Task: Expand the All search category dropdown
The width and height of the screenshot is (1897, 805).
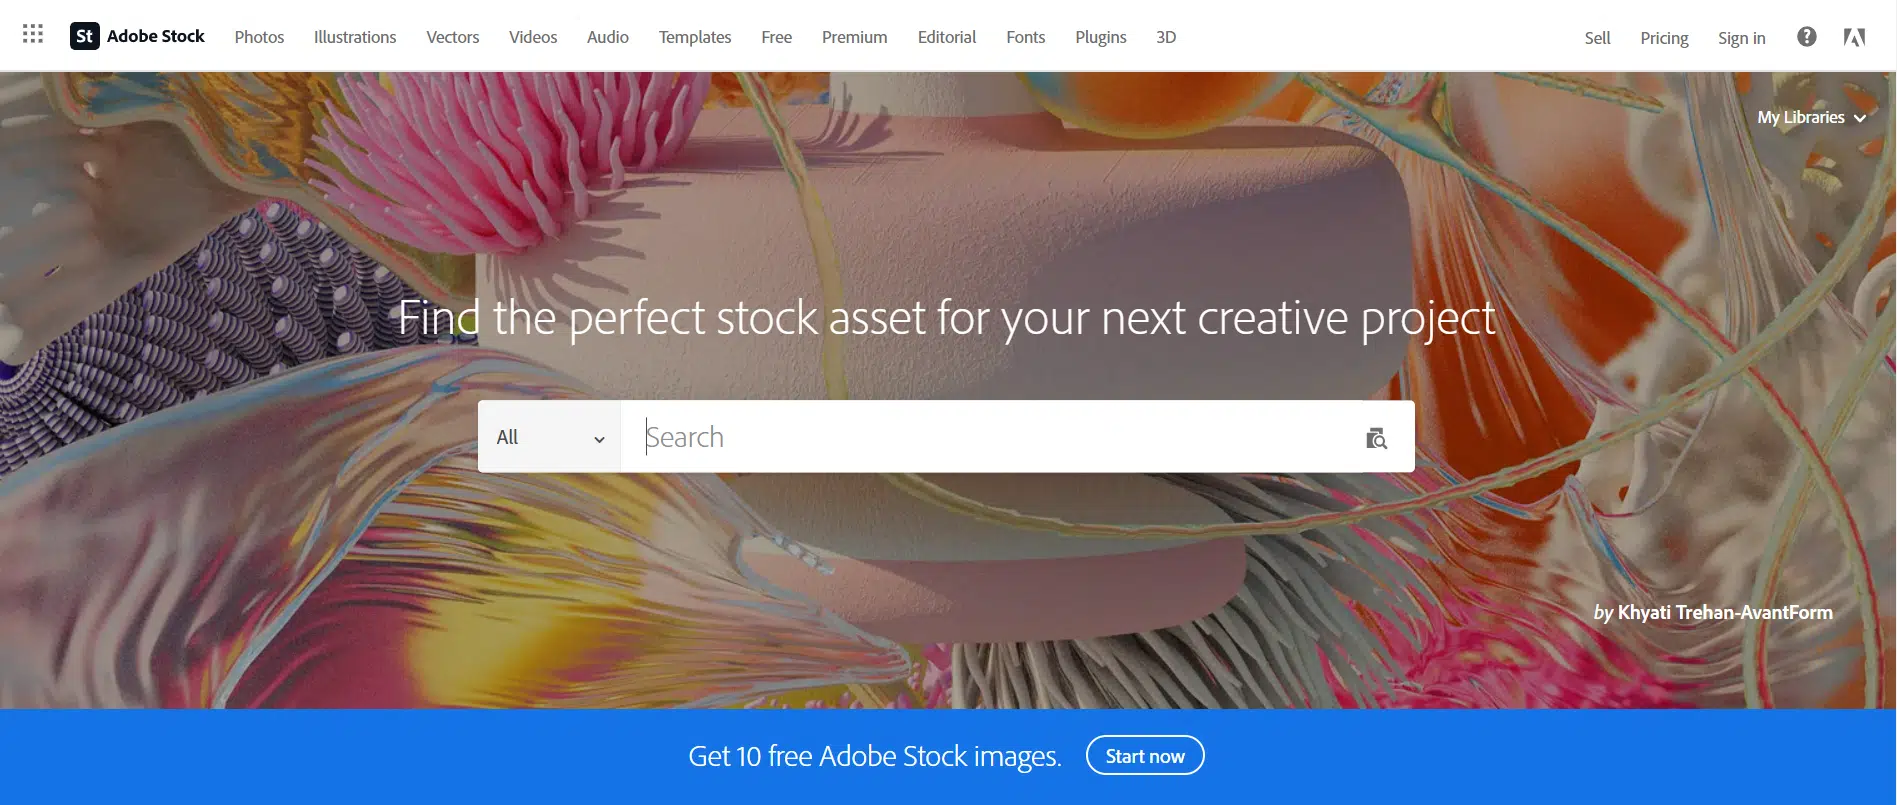Action: pos(548,437)
